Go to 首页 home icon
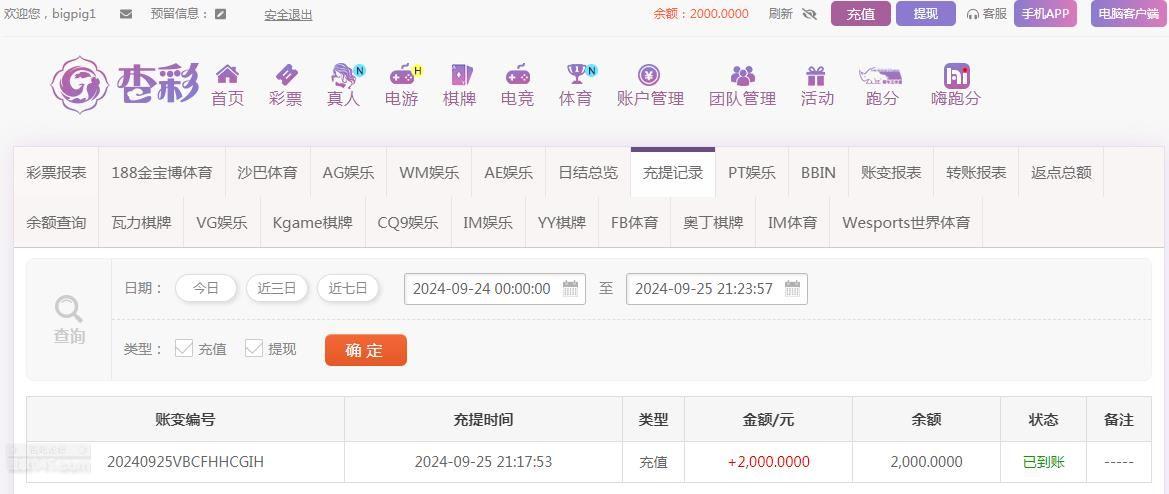 227,75
